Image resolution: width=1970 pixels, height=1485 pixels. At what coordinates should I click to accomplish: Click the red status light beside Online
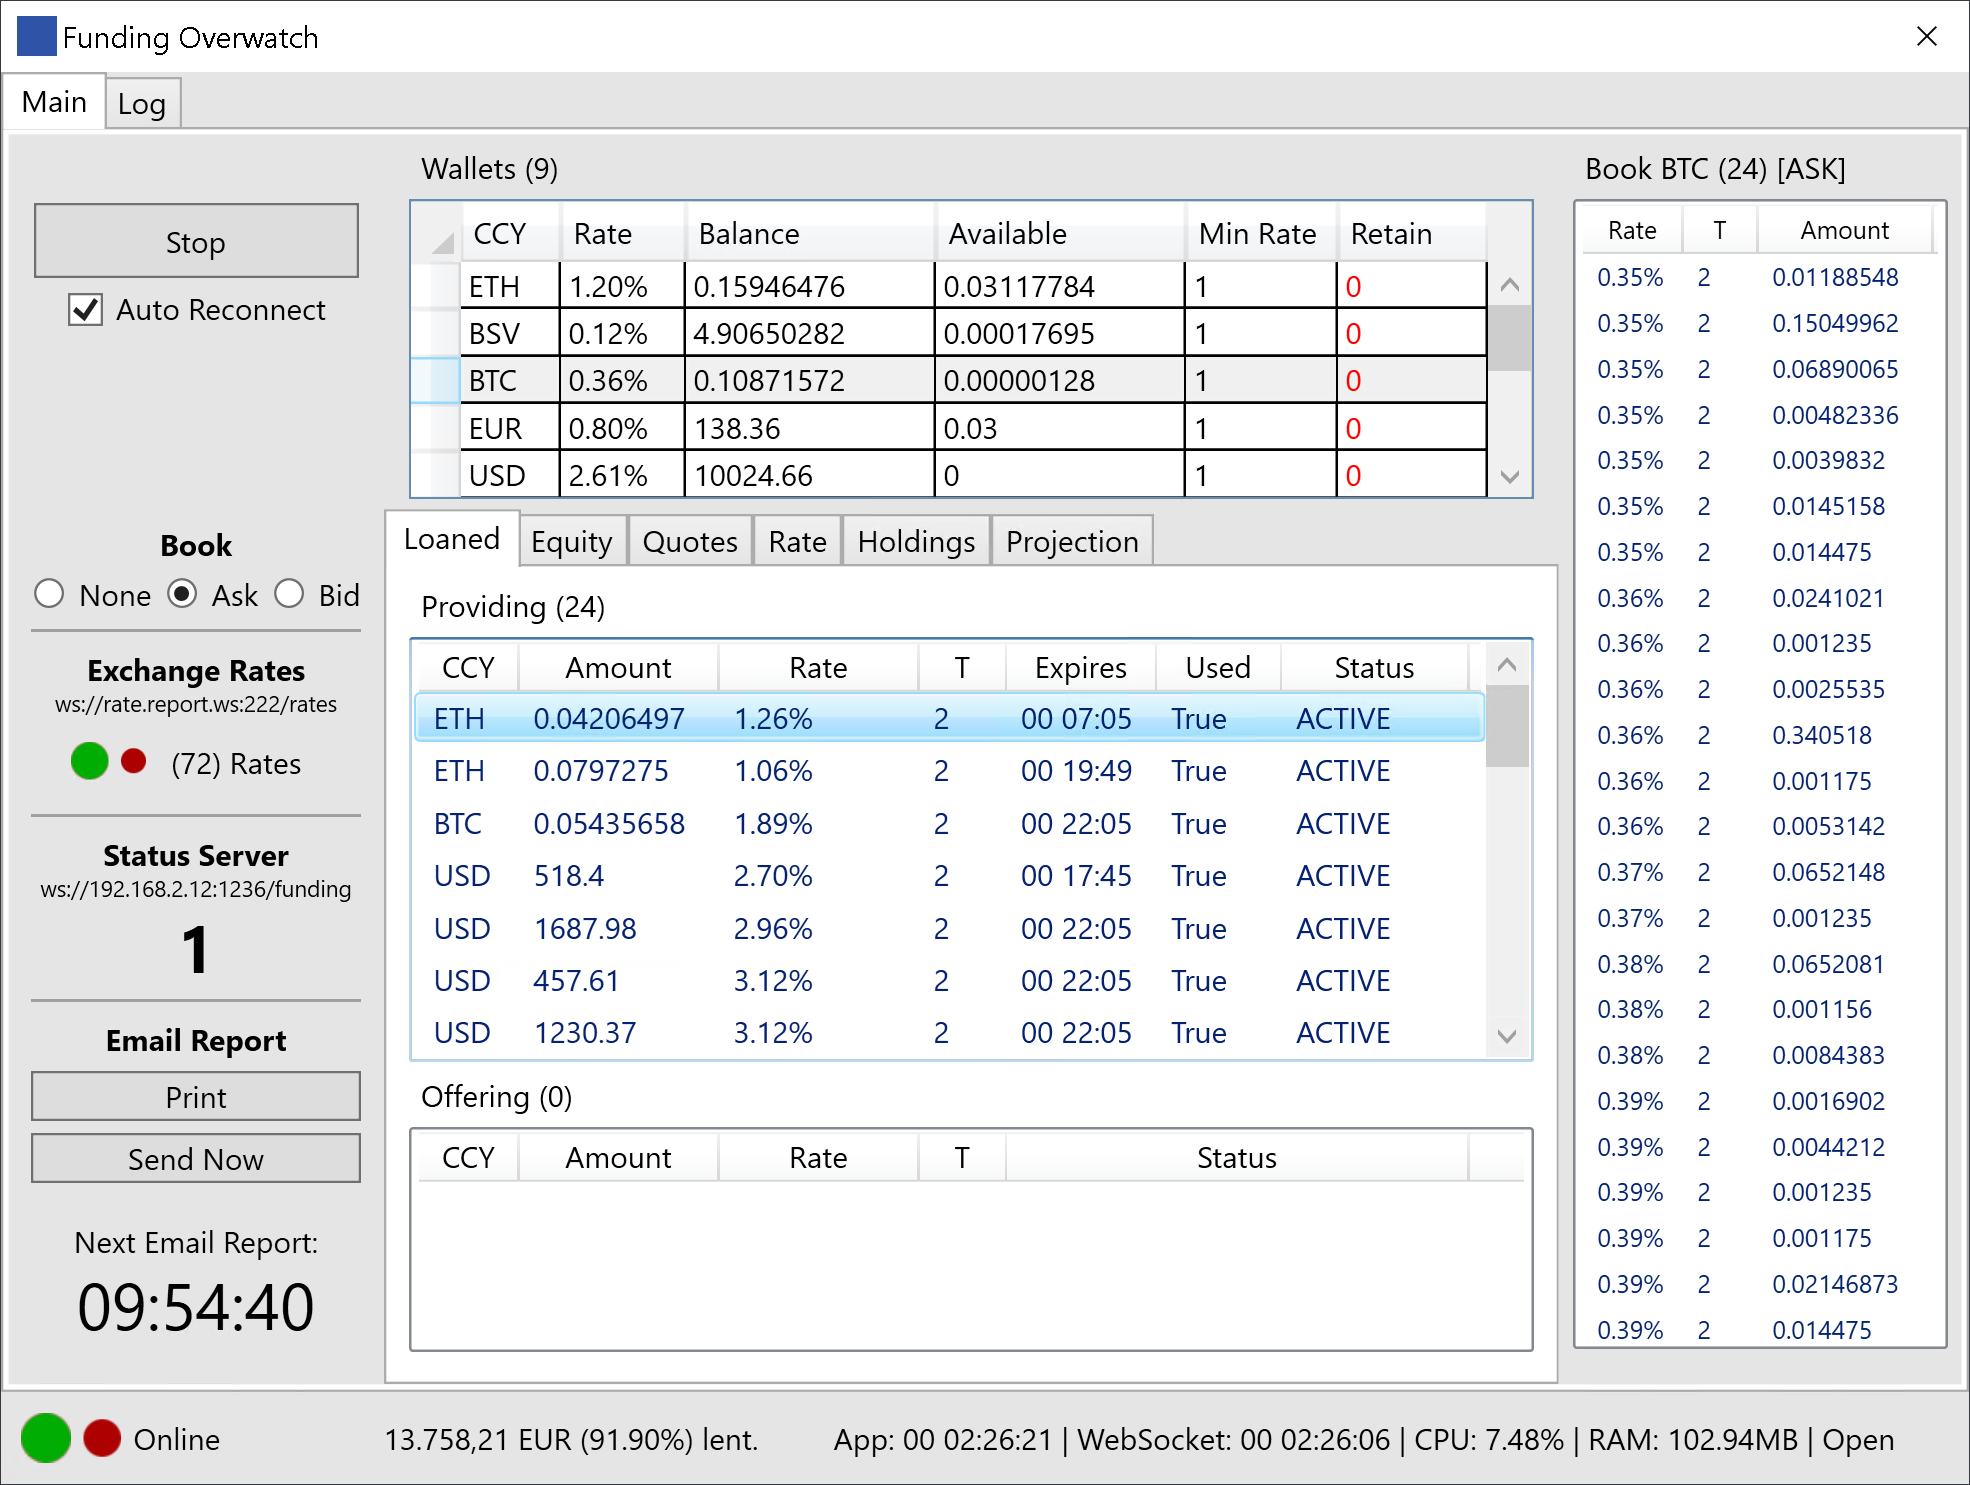102,1438
